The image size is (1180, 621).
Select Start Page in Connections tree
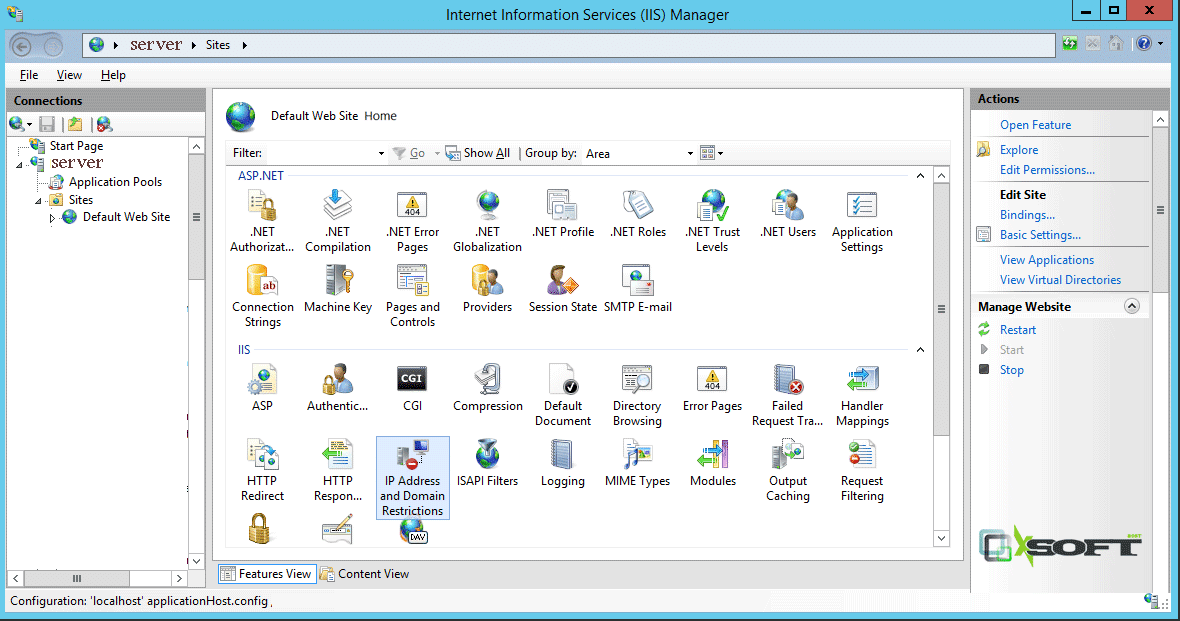tap(76, 146)
